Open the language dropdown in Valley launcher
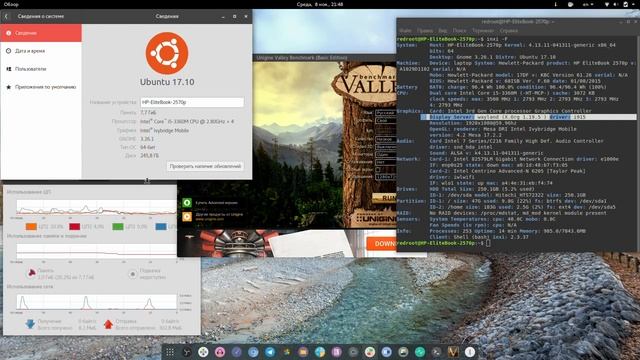 click(x=386, y=112)
